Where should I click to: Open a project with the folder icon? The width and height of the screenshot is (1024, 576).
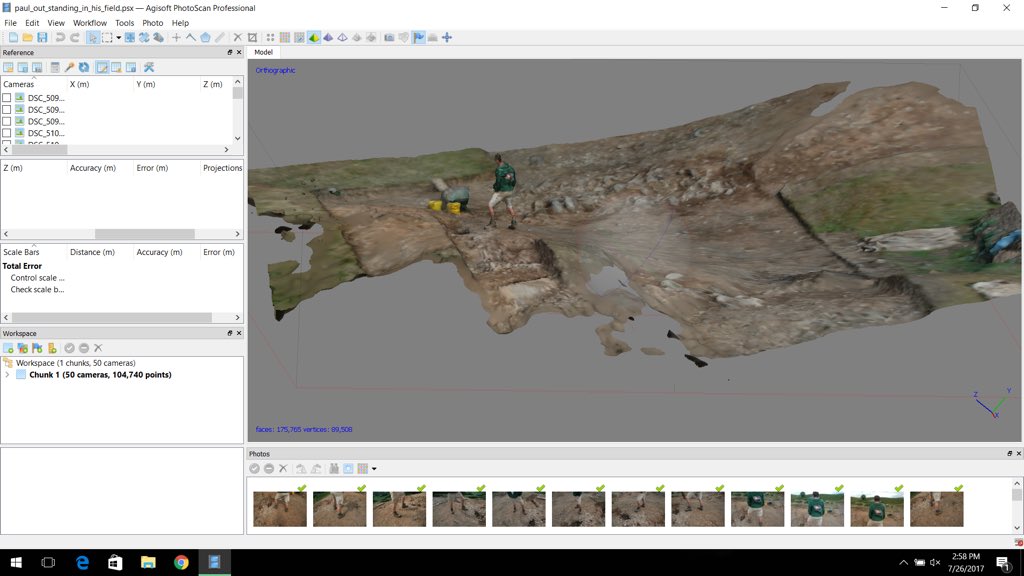[27, 38]
